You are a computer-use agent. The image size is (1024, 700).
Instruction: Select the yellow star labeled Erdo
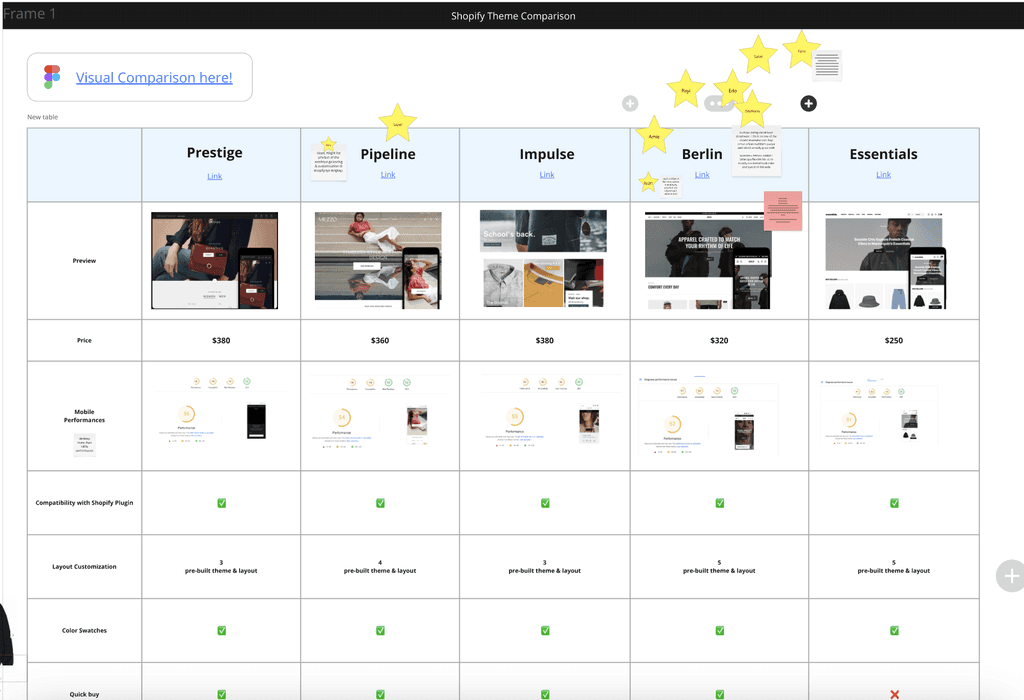732,89
